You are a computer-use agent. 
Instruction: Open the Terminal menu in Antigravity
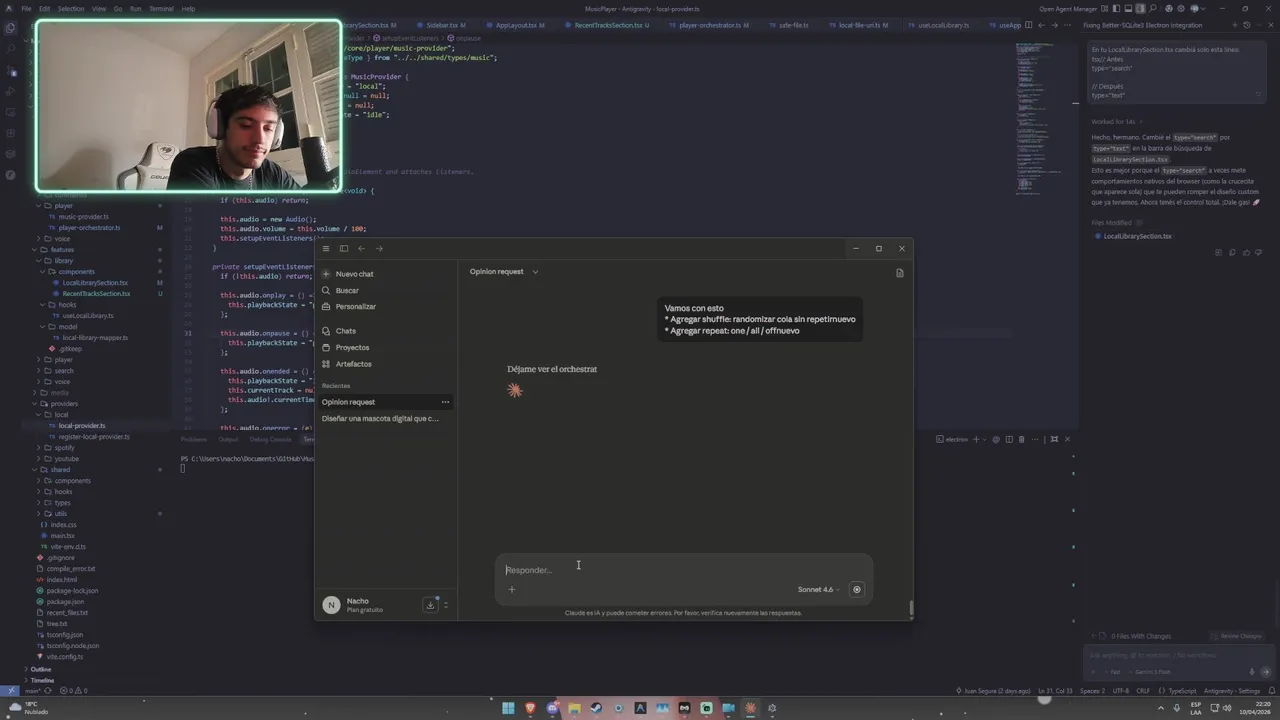160,8
